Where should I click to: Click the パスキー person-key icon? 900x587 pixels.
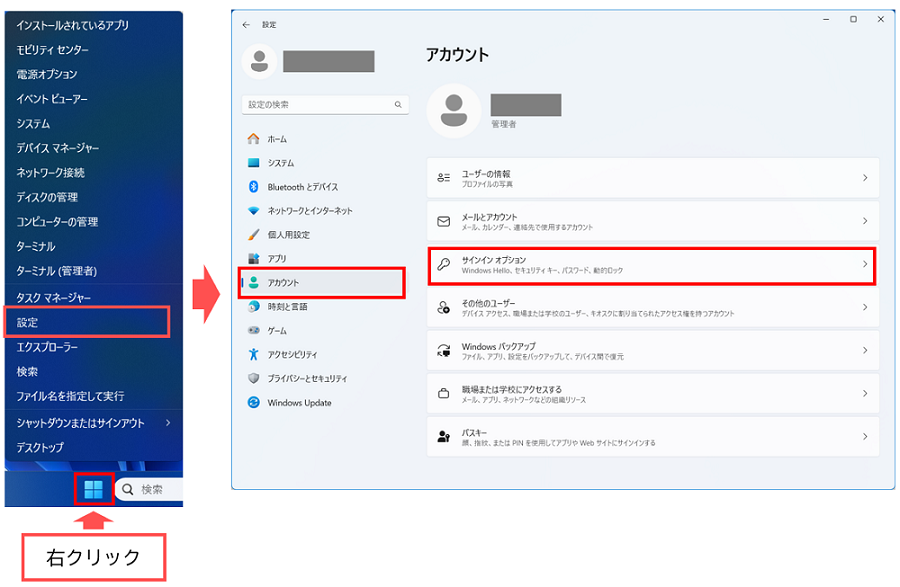click(444, 437)
